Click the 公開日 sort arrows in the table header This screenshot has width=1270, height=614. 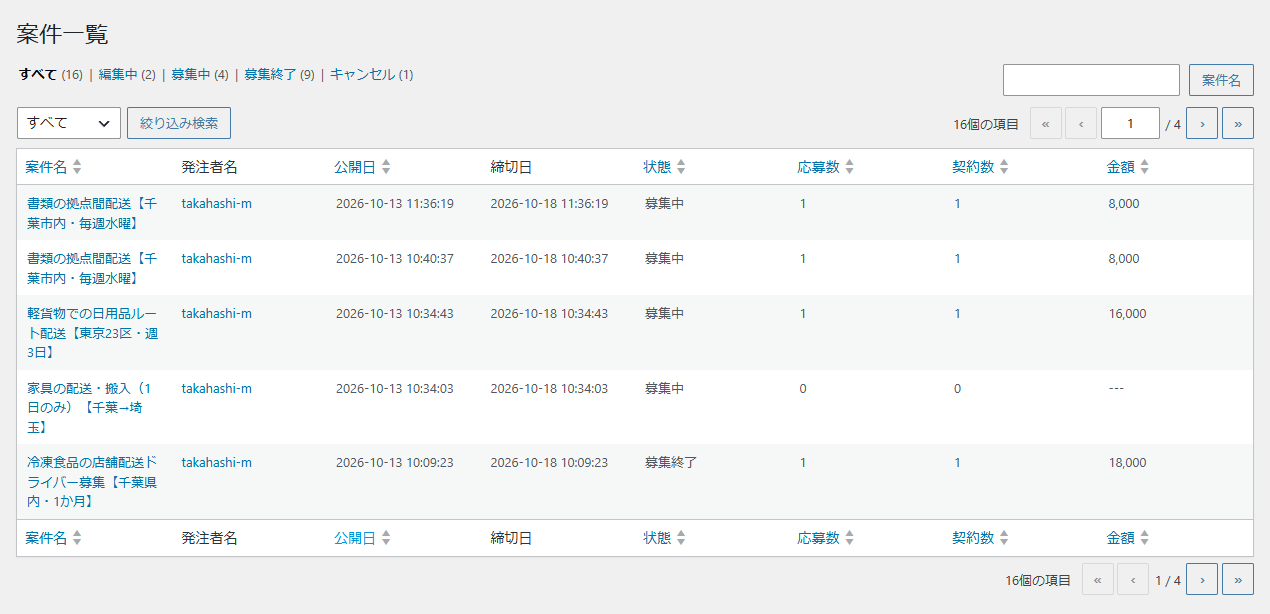pos(386,167)
